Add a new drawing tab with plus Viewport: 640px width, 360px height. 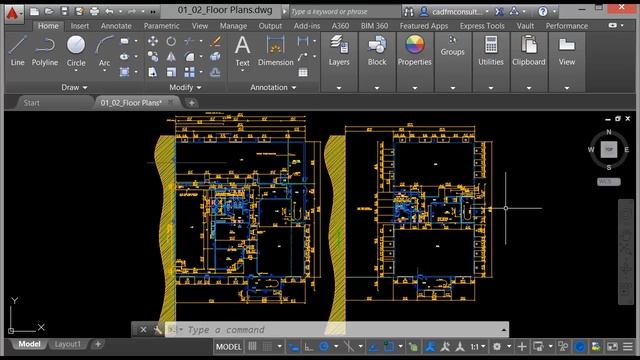click(191, 103)
